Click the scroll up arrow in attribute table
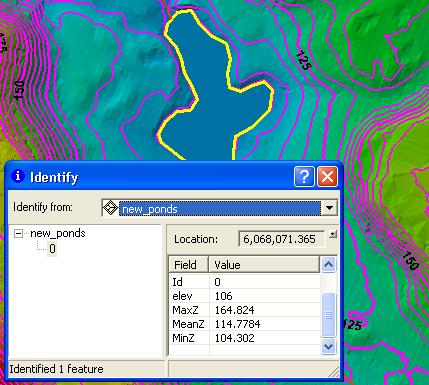Image resolution: width=429 pixels, height=385 pixels. coord(328,265)
